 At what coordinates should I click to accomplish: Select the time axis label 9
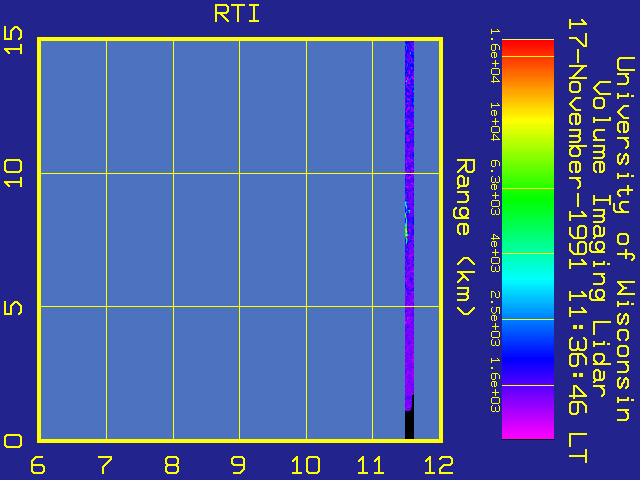(238, 465)
